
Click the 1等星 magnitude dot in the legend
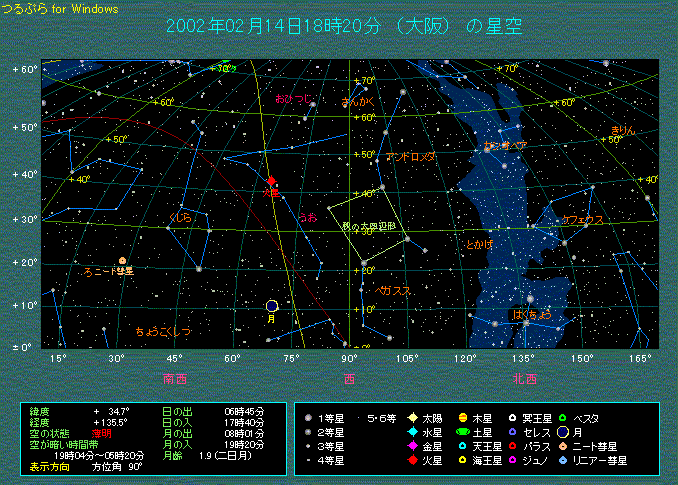[308, 417]
